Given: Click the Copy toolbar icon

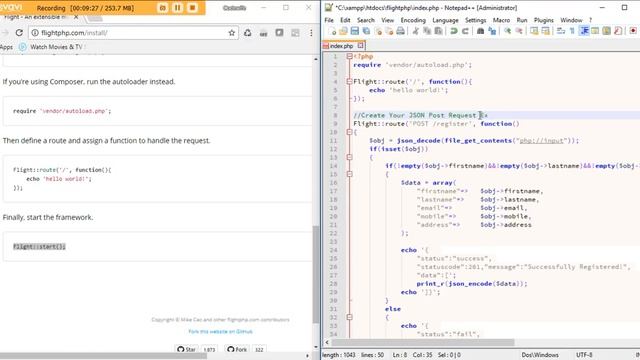Looking at the screenshot, I should point(427,31).
